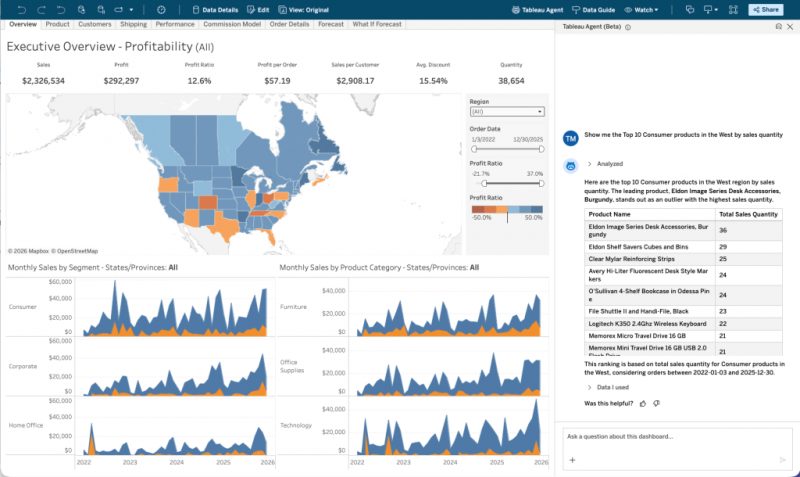800x477 pixels.
Task: Click the Edit workbook button
Action: [258, 10]
